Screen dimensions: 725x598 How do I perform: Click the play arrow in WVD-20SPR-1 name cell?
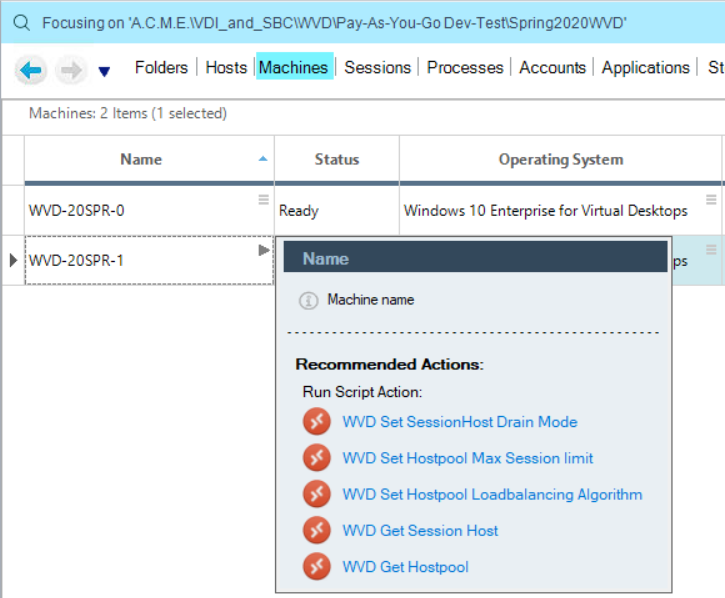point(264,250)
